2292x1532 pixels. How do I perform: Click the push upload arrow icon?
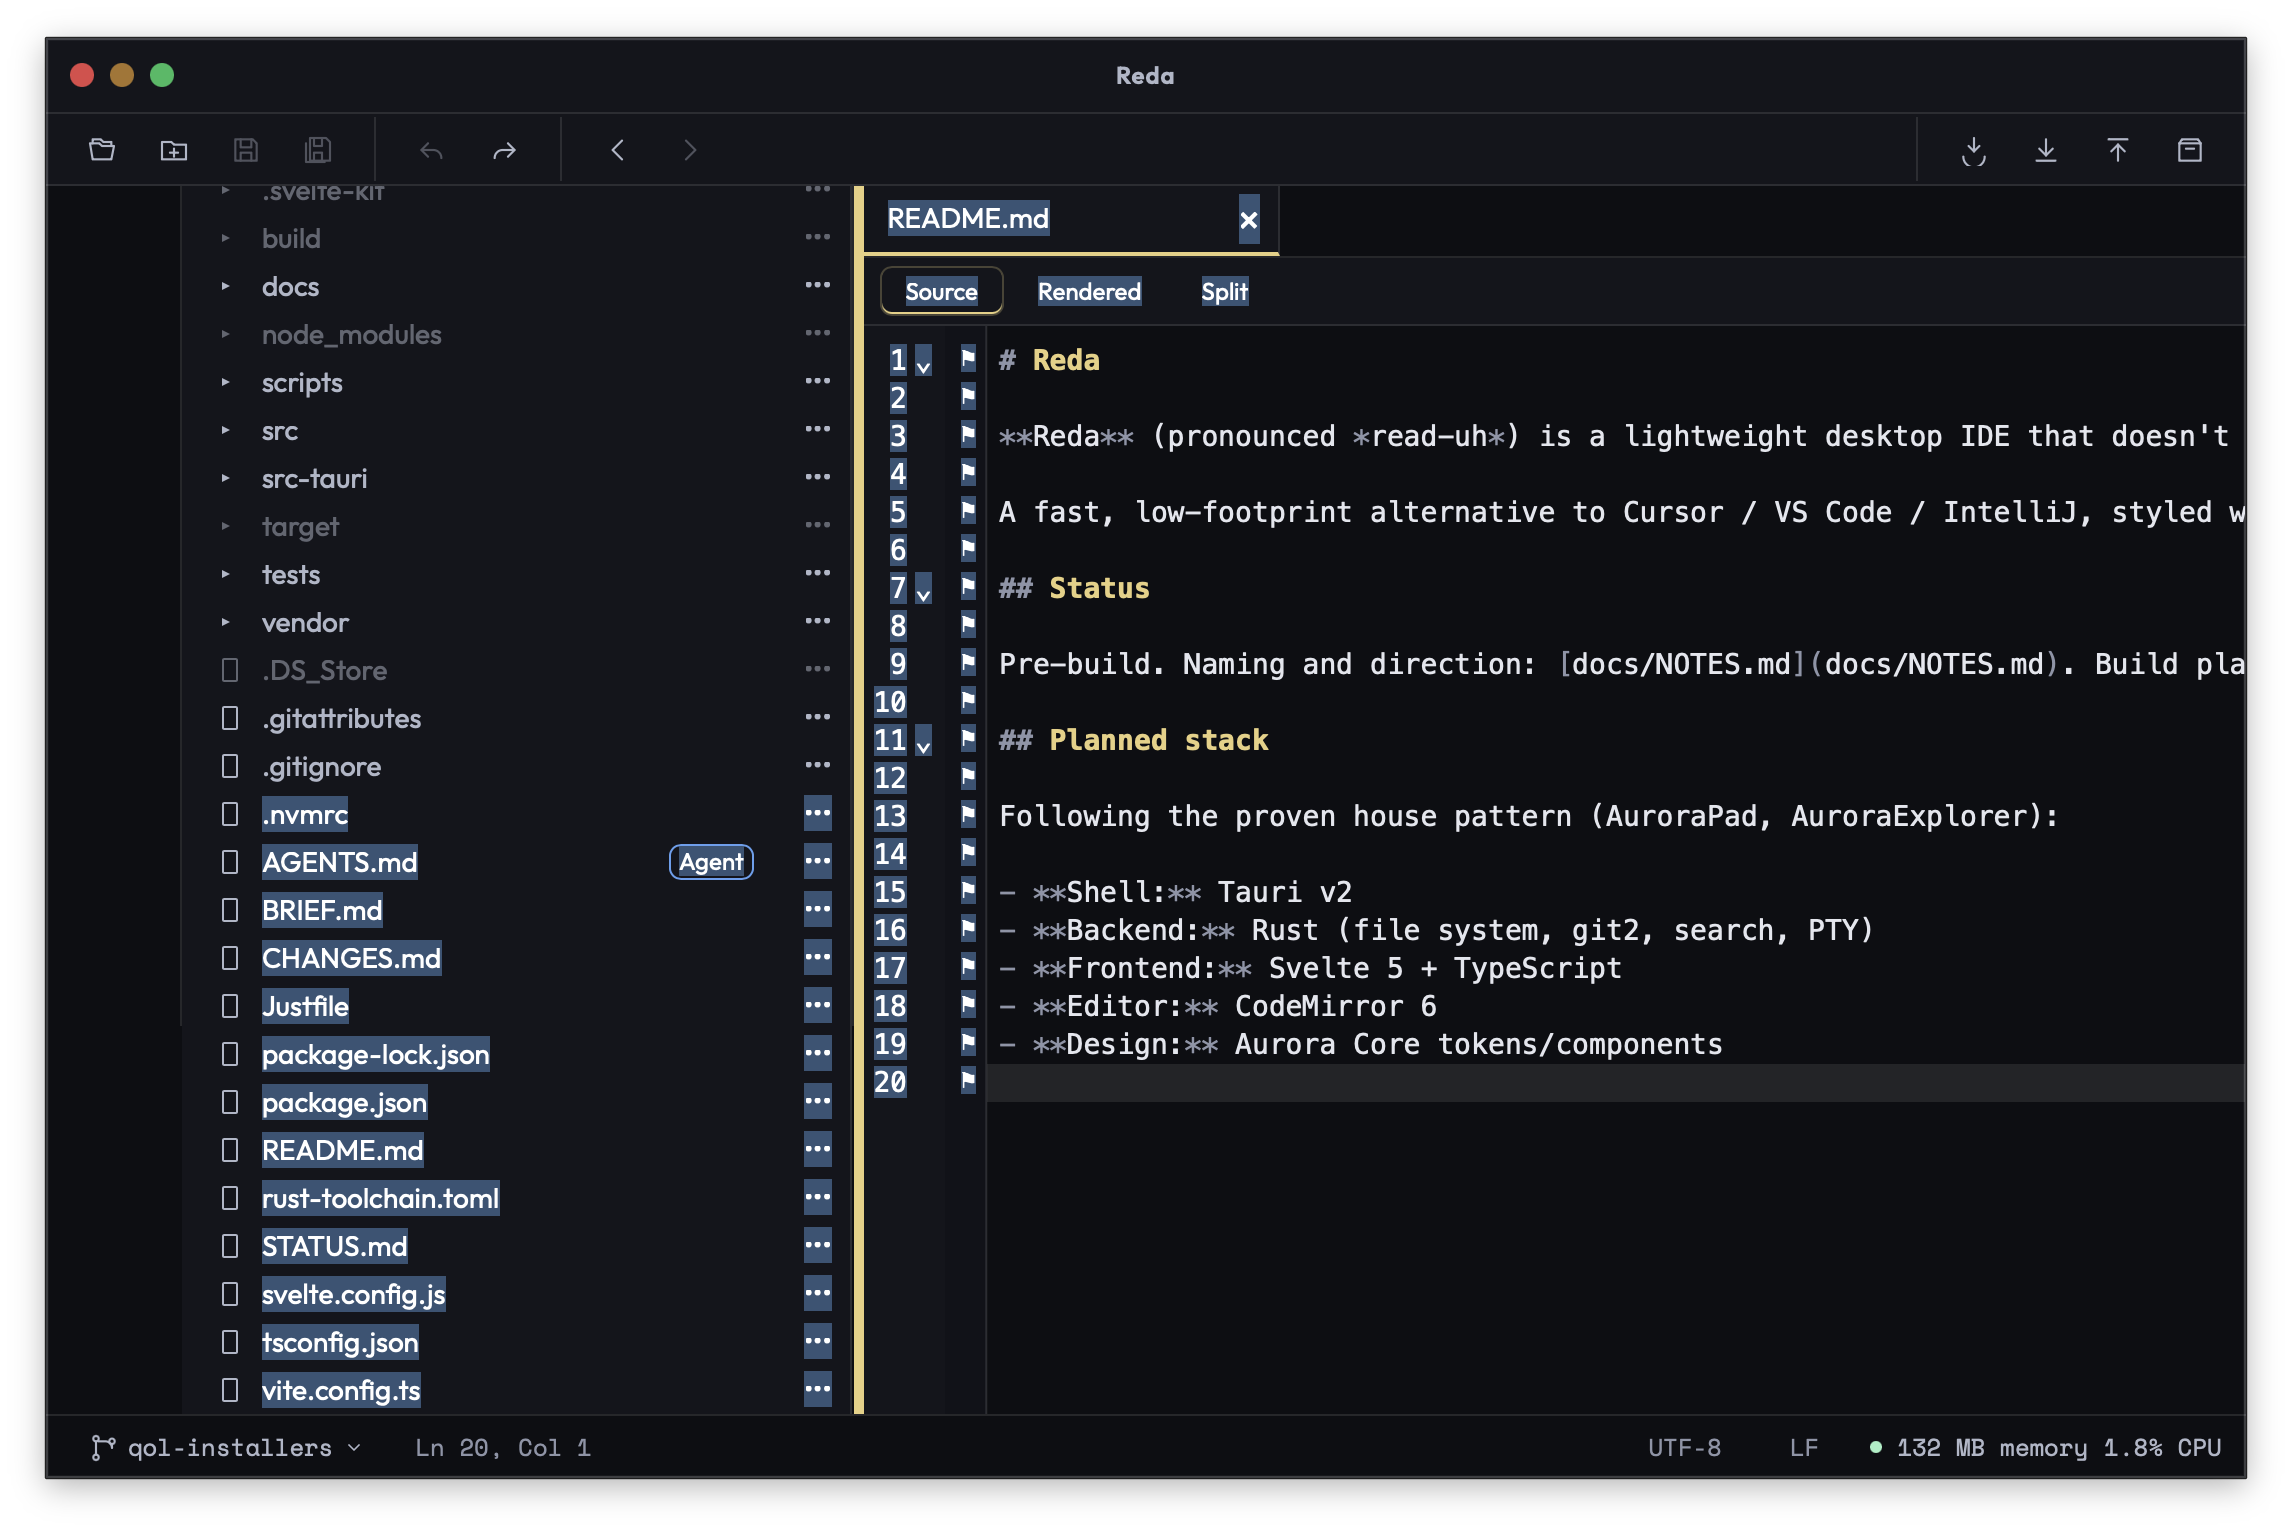coord(2118,150)
